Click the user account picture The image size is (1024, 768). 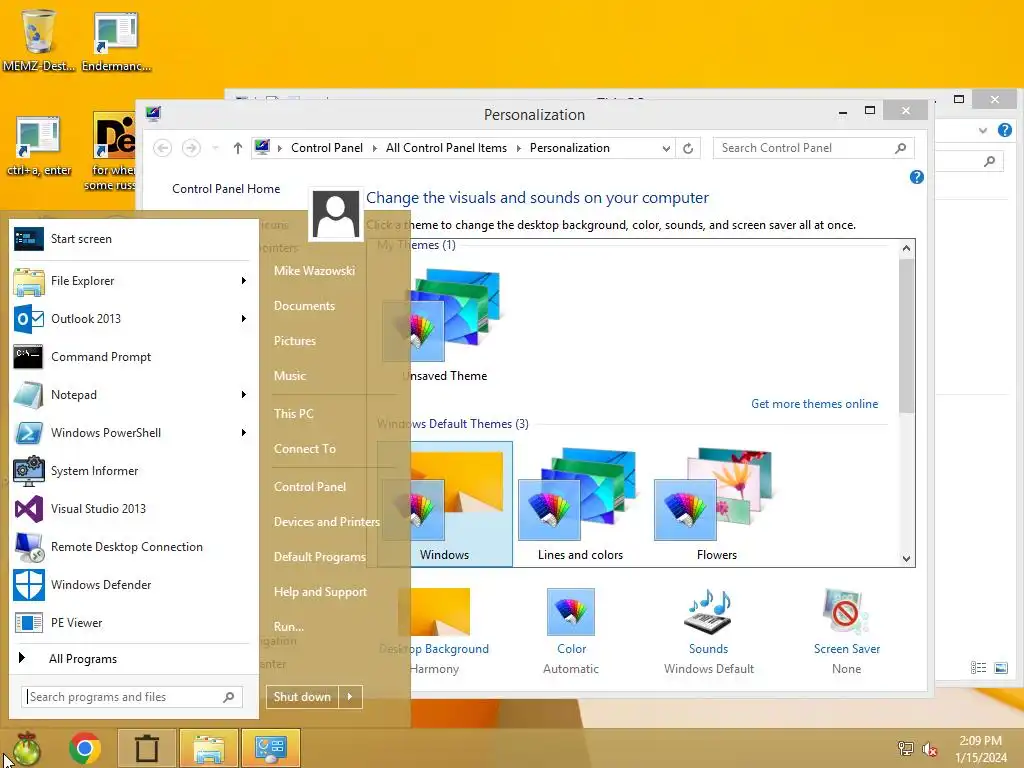[x=336, y=214]
